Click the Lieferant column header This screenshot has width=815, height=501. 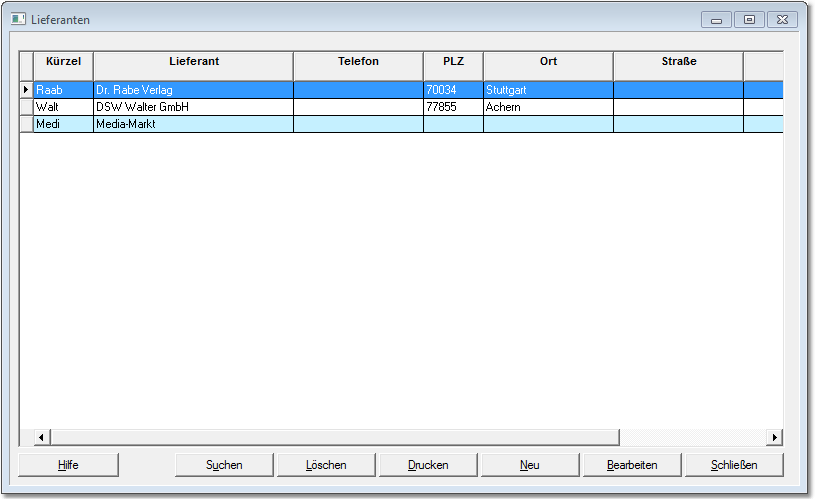pyautogui.click(x=193, y=62)
